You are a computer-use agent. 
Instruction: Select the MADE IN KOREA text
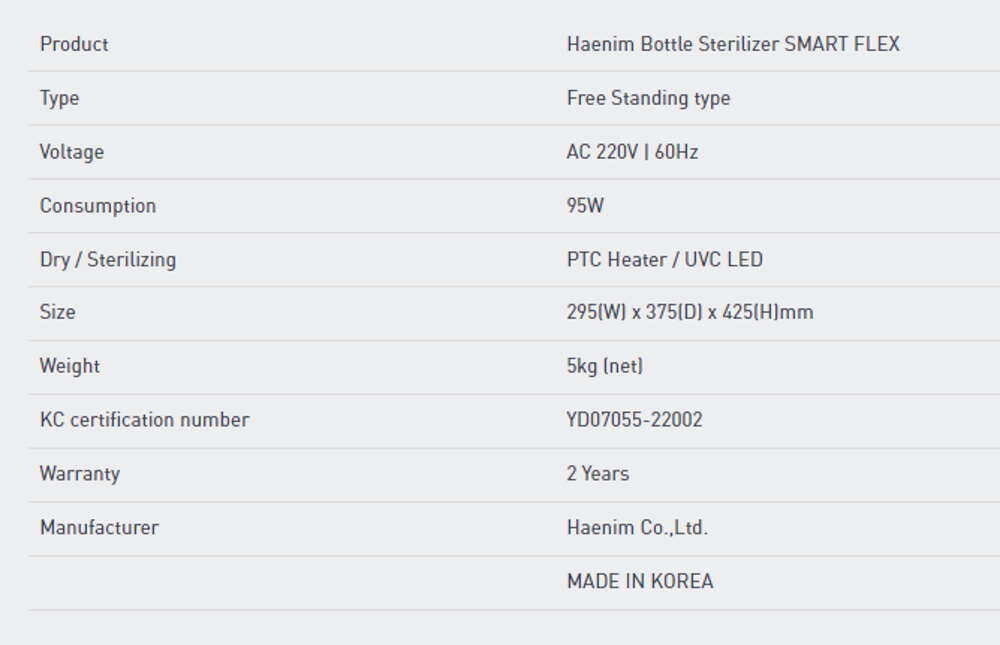pos(639,581)
